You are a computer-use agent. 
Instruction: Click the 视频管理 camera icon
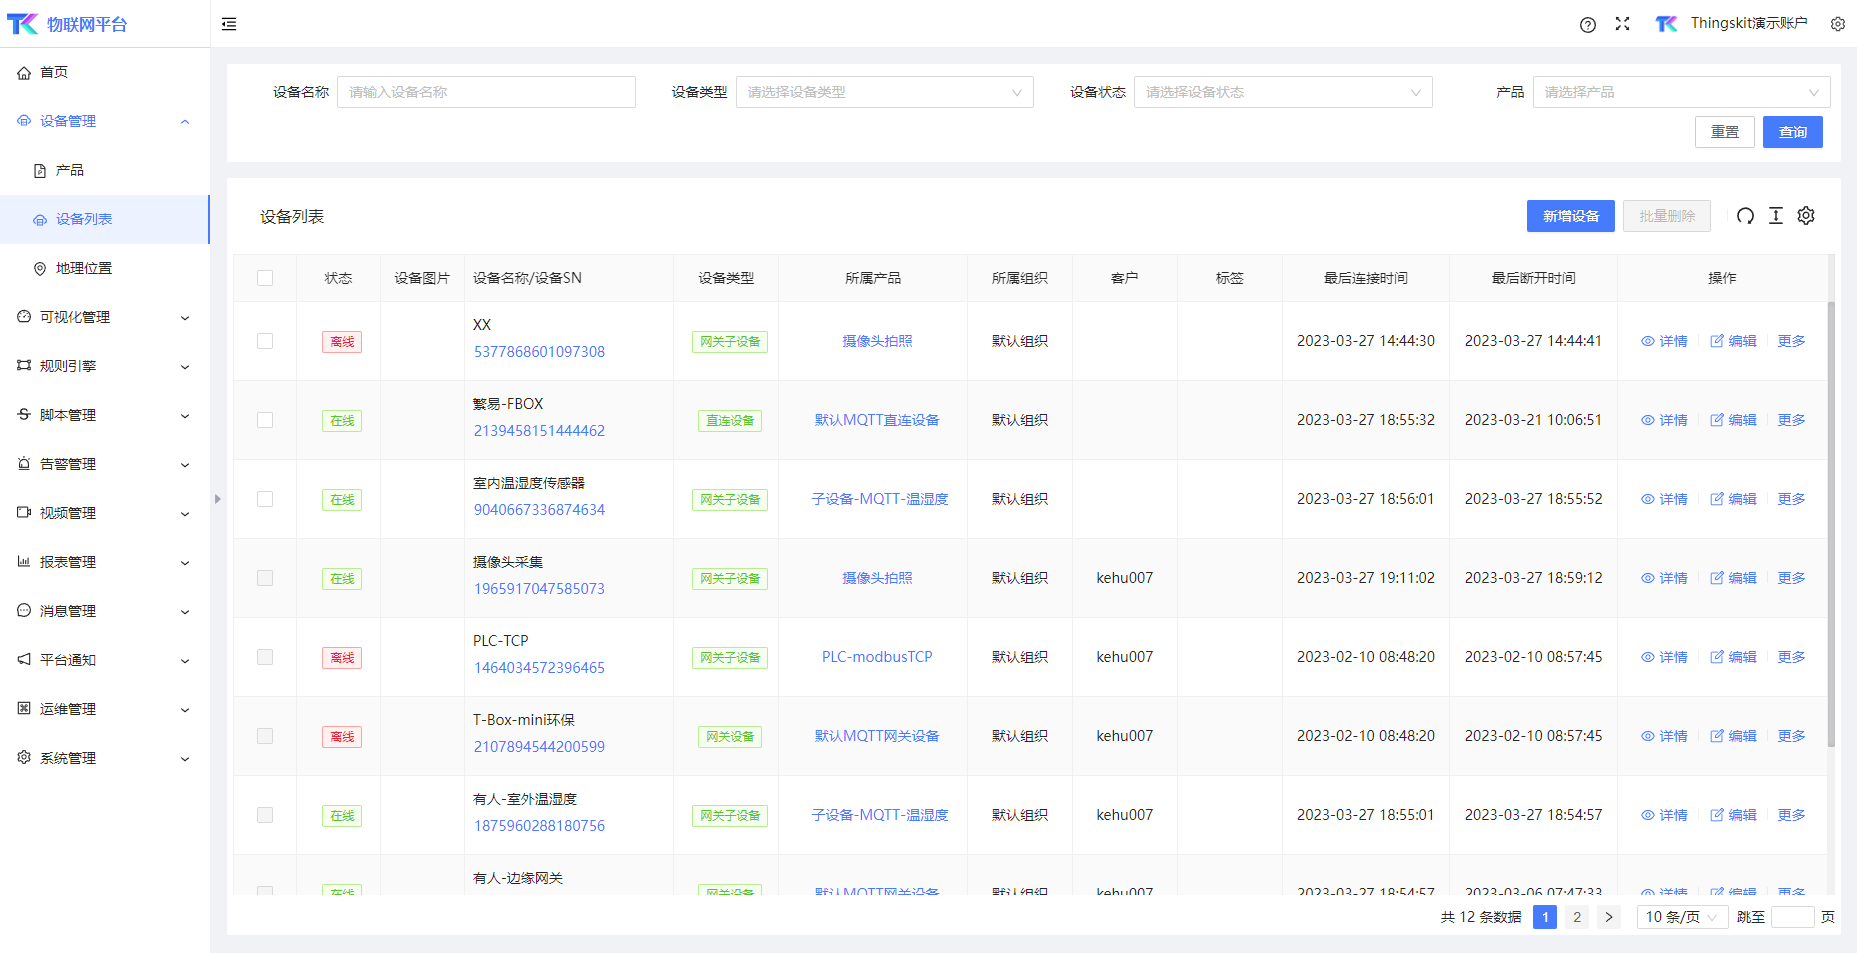point(24,513)
